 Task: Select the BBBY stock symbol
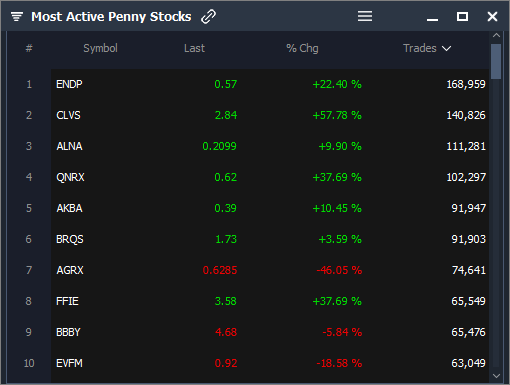68,332
